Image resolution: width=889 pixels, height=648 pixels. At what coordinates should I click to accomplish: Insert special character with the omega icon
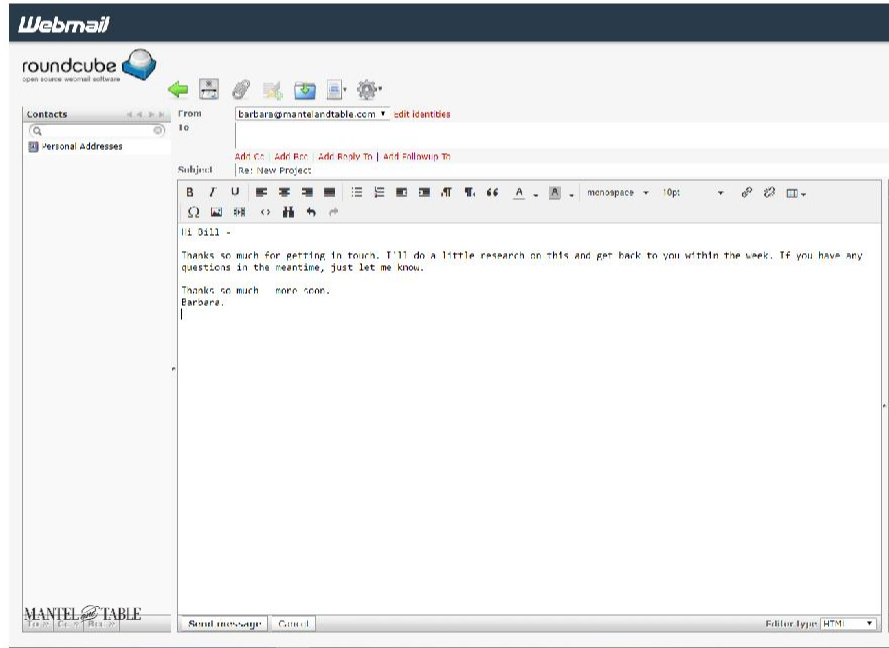193,212
